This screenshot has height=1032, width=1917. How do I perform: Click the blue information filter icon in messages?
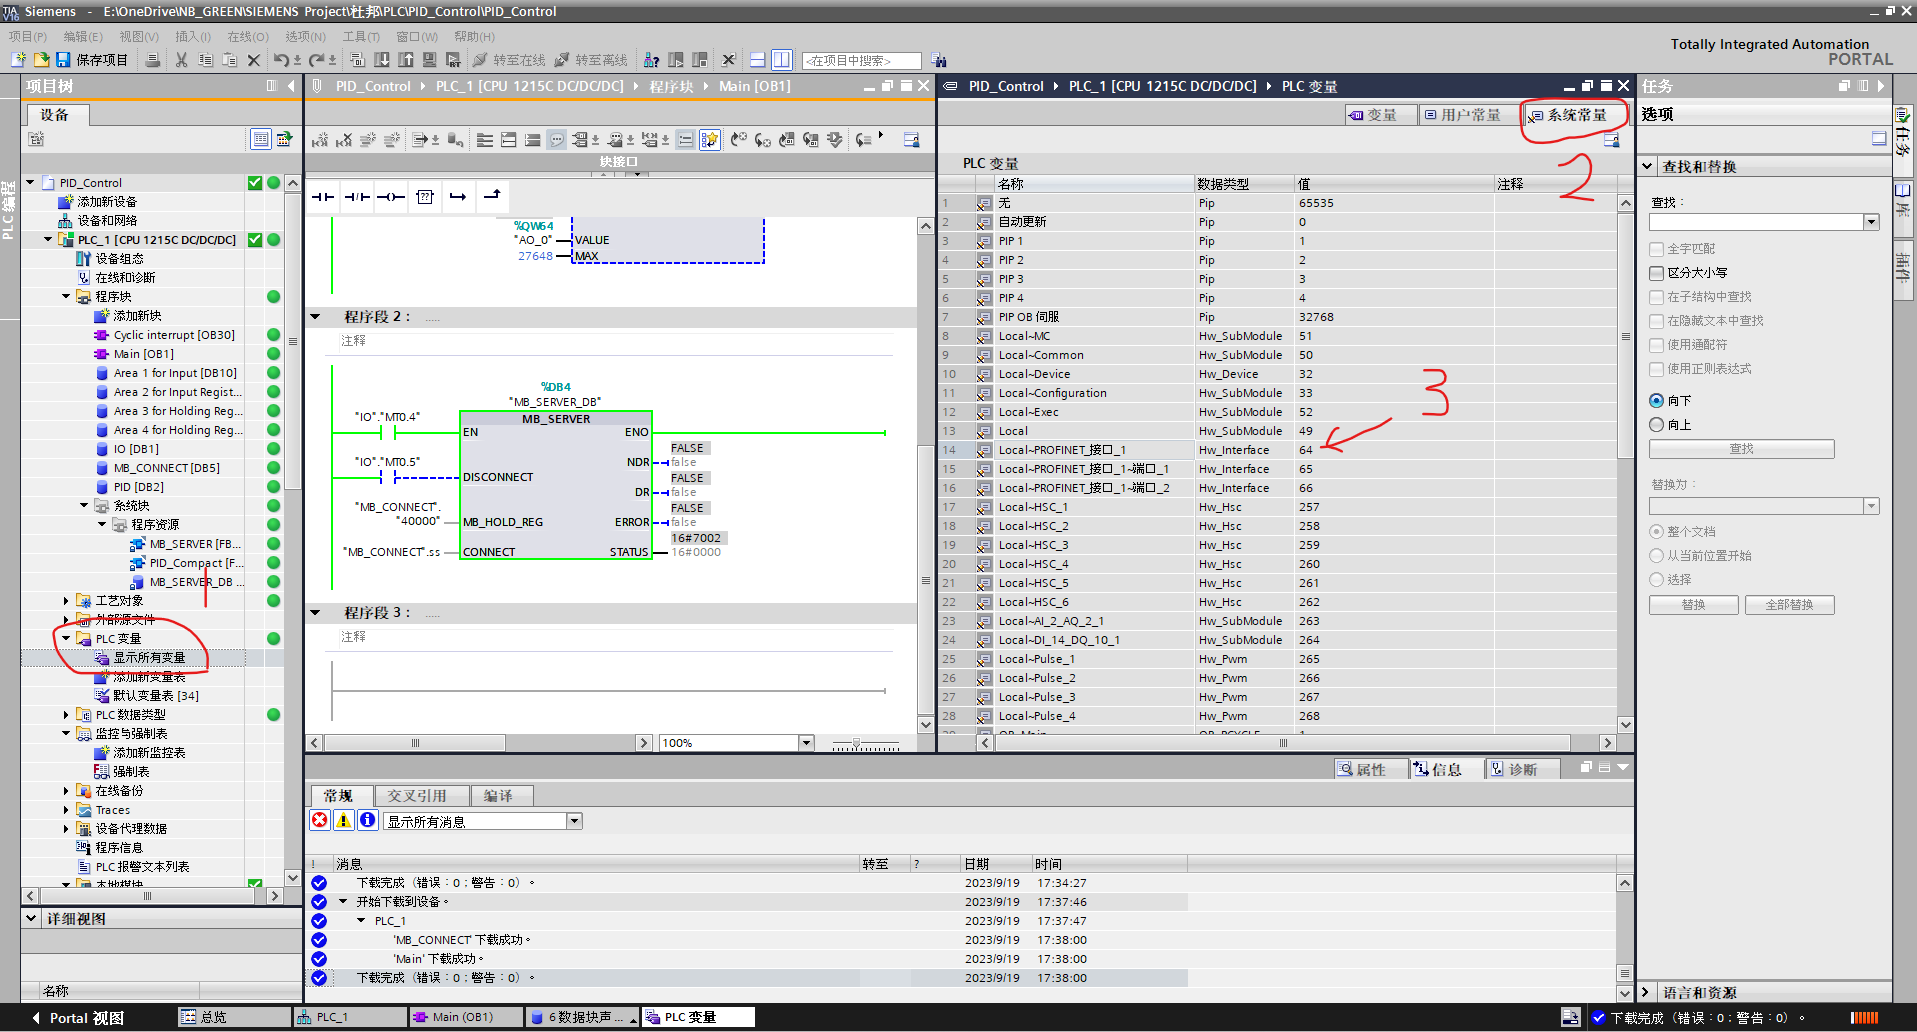[x=368, y=820]
